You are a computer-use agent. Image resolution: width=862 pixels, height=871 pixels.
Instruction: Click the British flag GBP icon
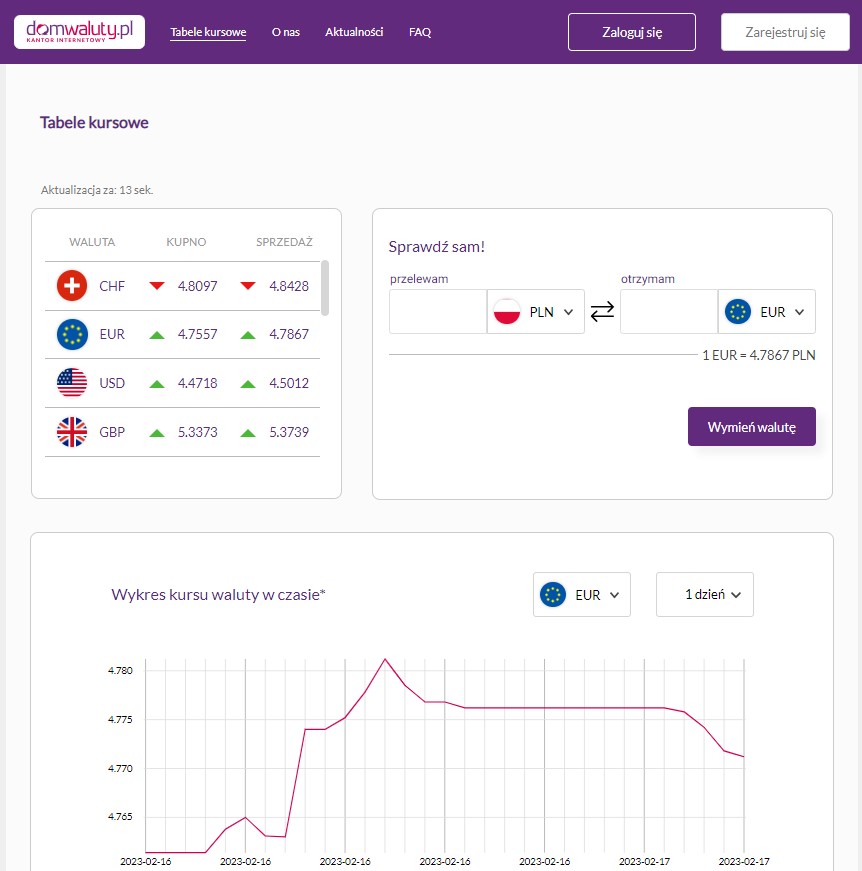(x=72, y=432)
